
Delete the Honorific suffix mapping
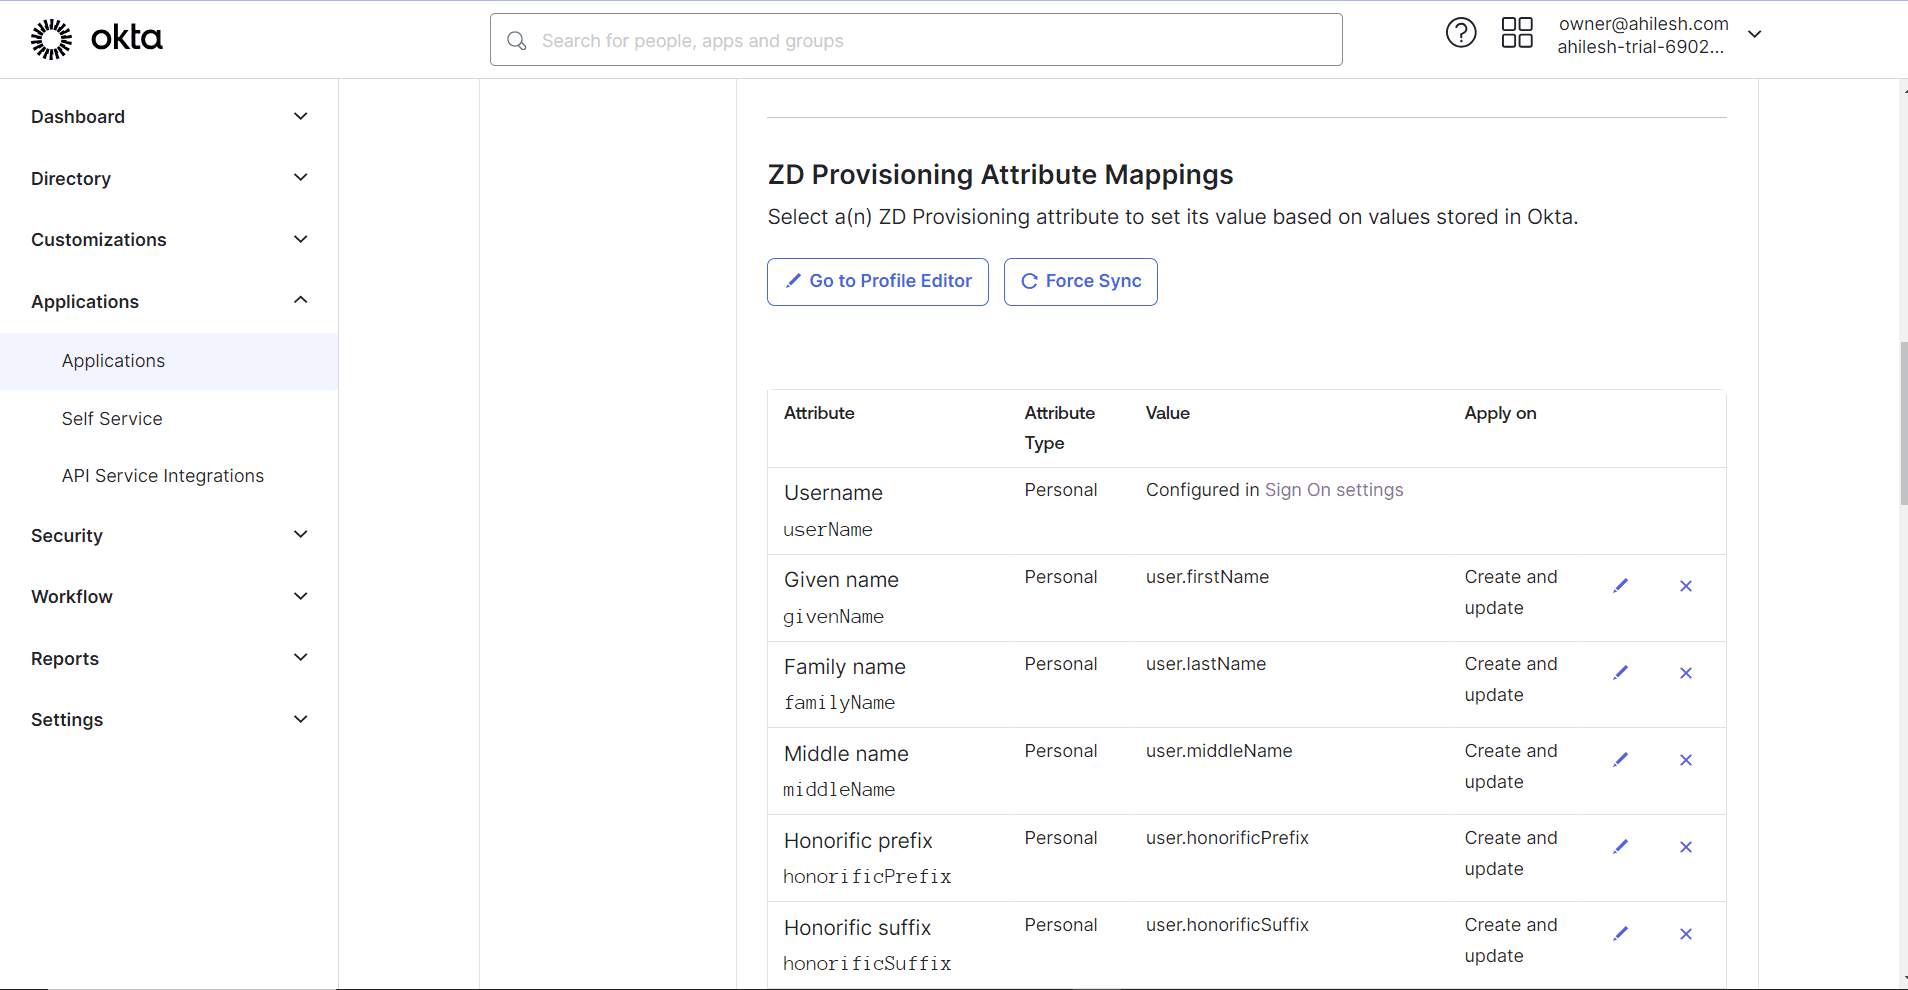coord(1685,934)
